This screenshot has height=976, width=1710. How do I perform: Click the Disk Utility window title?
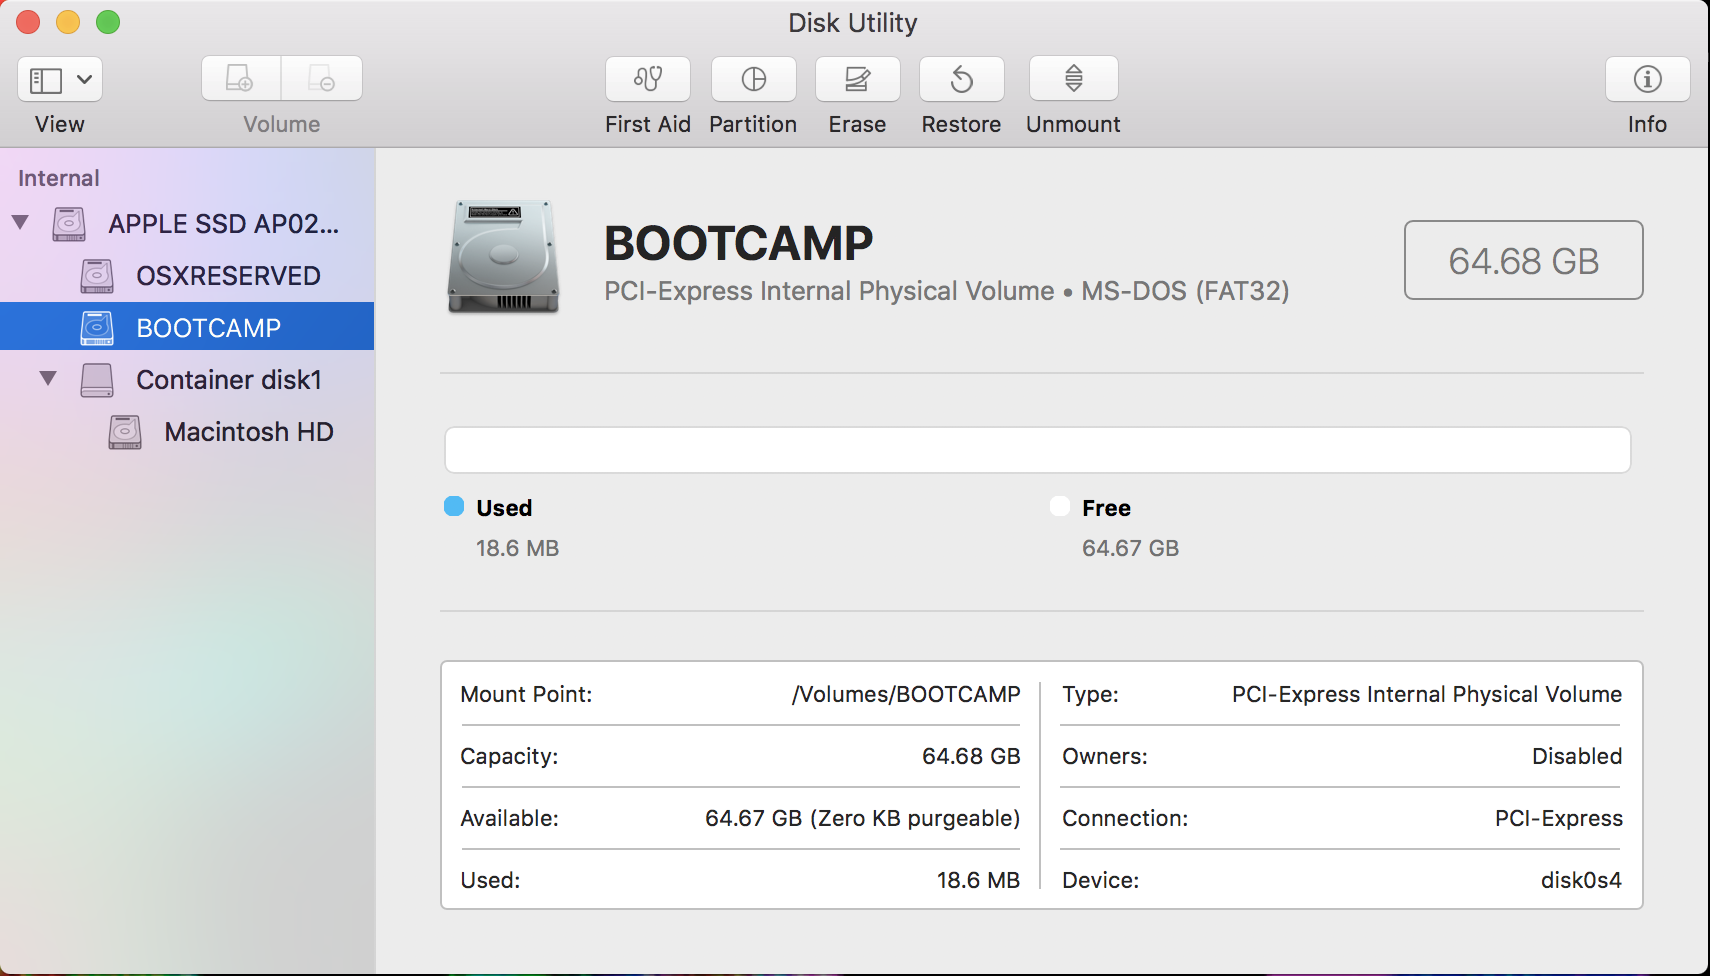pos(853,23)
